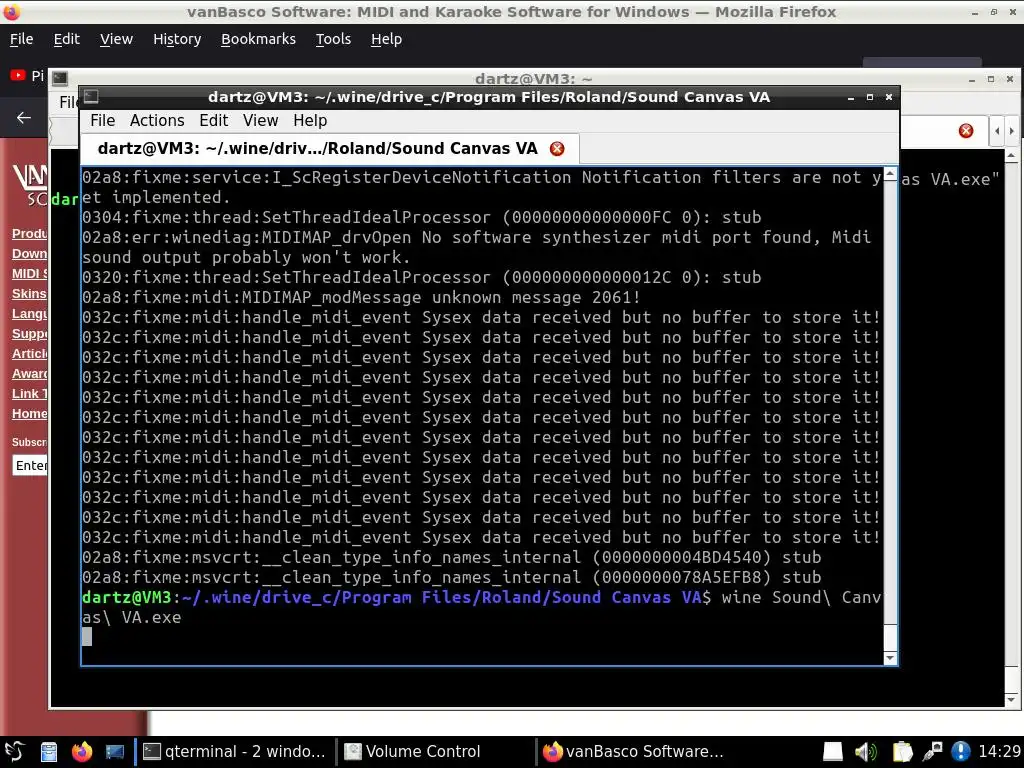This screenshot has height=768, width=1024.
Task: Select the YouTube tab in Firefox
Action: pos(27,76)
